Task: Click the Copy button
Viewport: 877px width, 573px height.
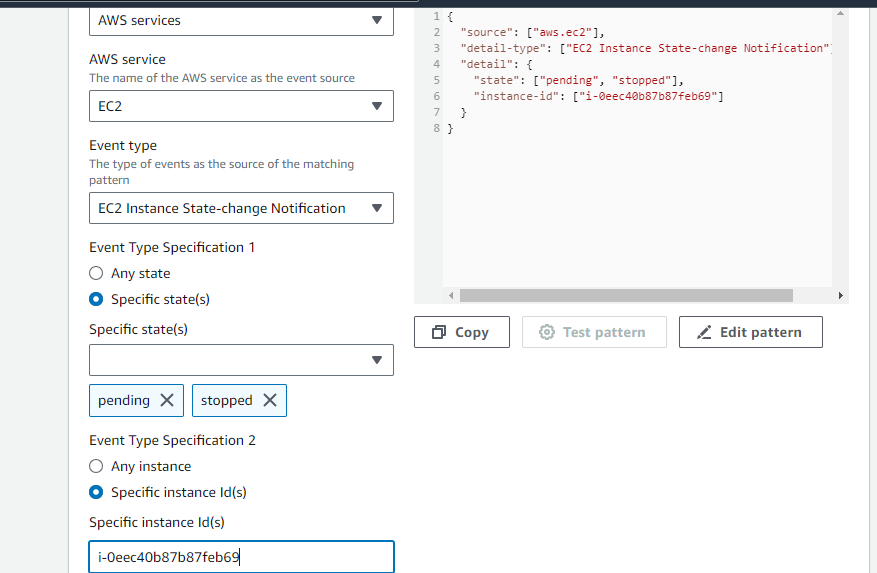Action: pyautogui.click(x=462, y=332)
